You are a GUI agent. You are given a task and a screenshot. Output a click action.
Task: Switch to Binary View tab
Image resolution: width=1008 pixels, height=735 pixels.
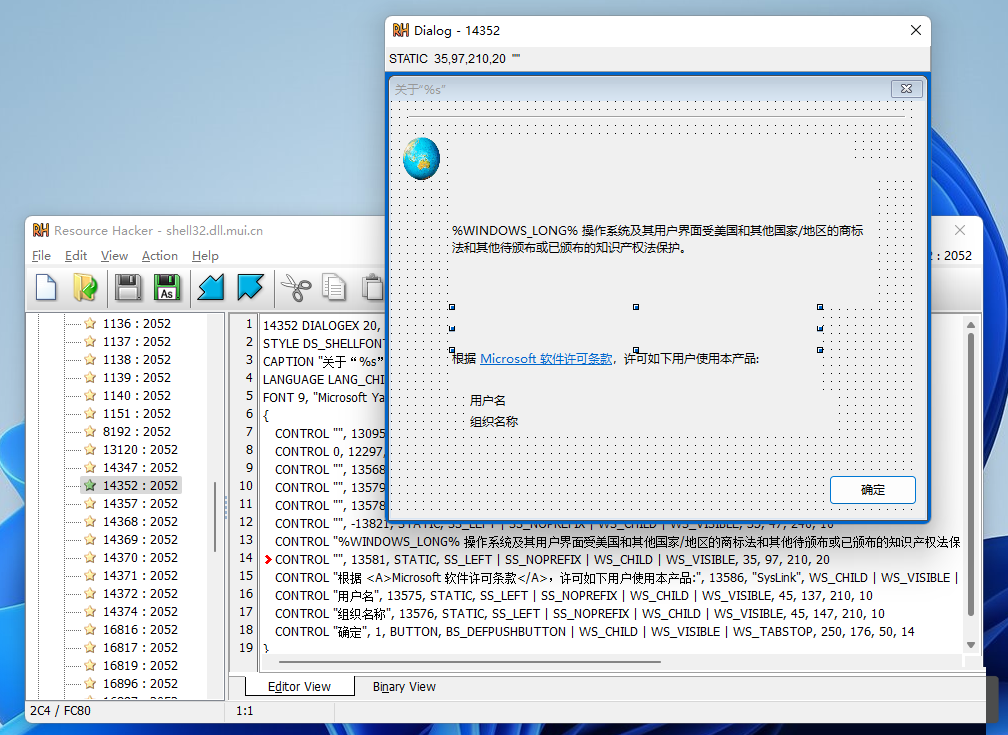pyautogui.click(x=406, y=687)
